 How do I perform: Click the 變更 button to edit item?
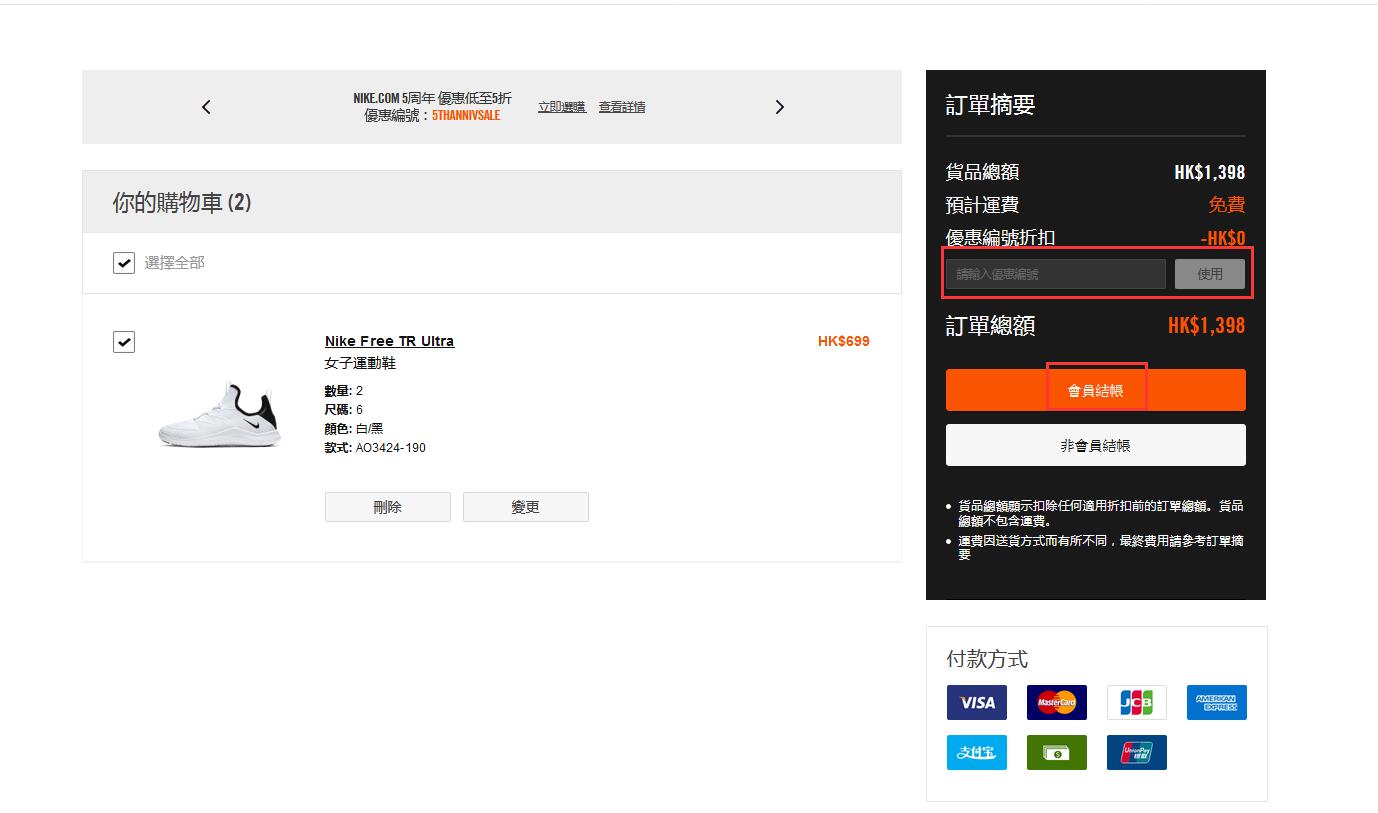pyautogui.click(x=525, y=507)
